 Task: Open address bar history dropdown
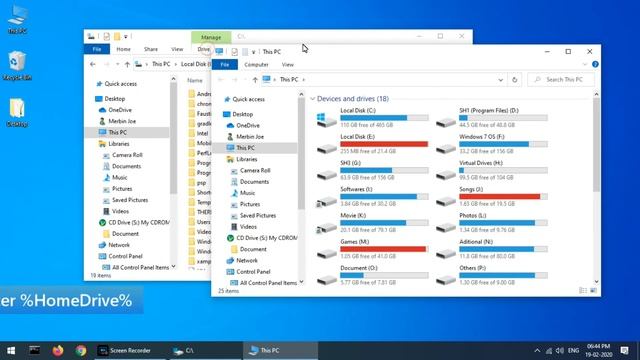coord(500,80)
